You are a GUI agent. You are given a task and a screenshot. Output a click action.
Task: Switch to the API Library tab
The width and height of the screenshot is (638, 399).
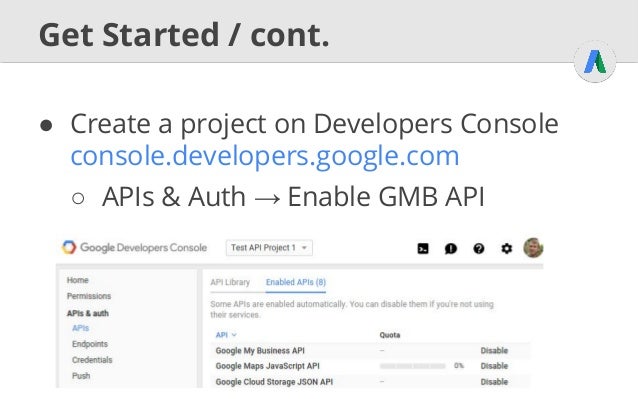230,282
